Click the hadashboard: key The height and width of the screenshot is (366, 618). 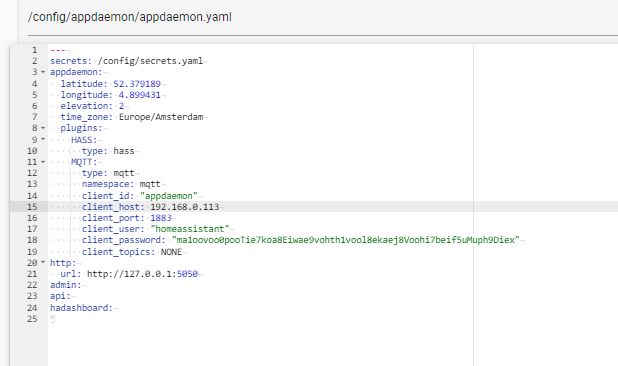point(81,308)
